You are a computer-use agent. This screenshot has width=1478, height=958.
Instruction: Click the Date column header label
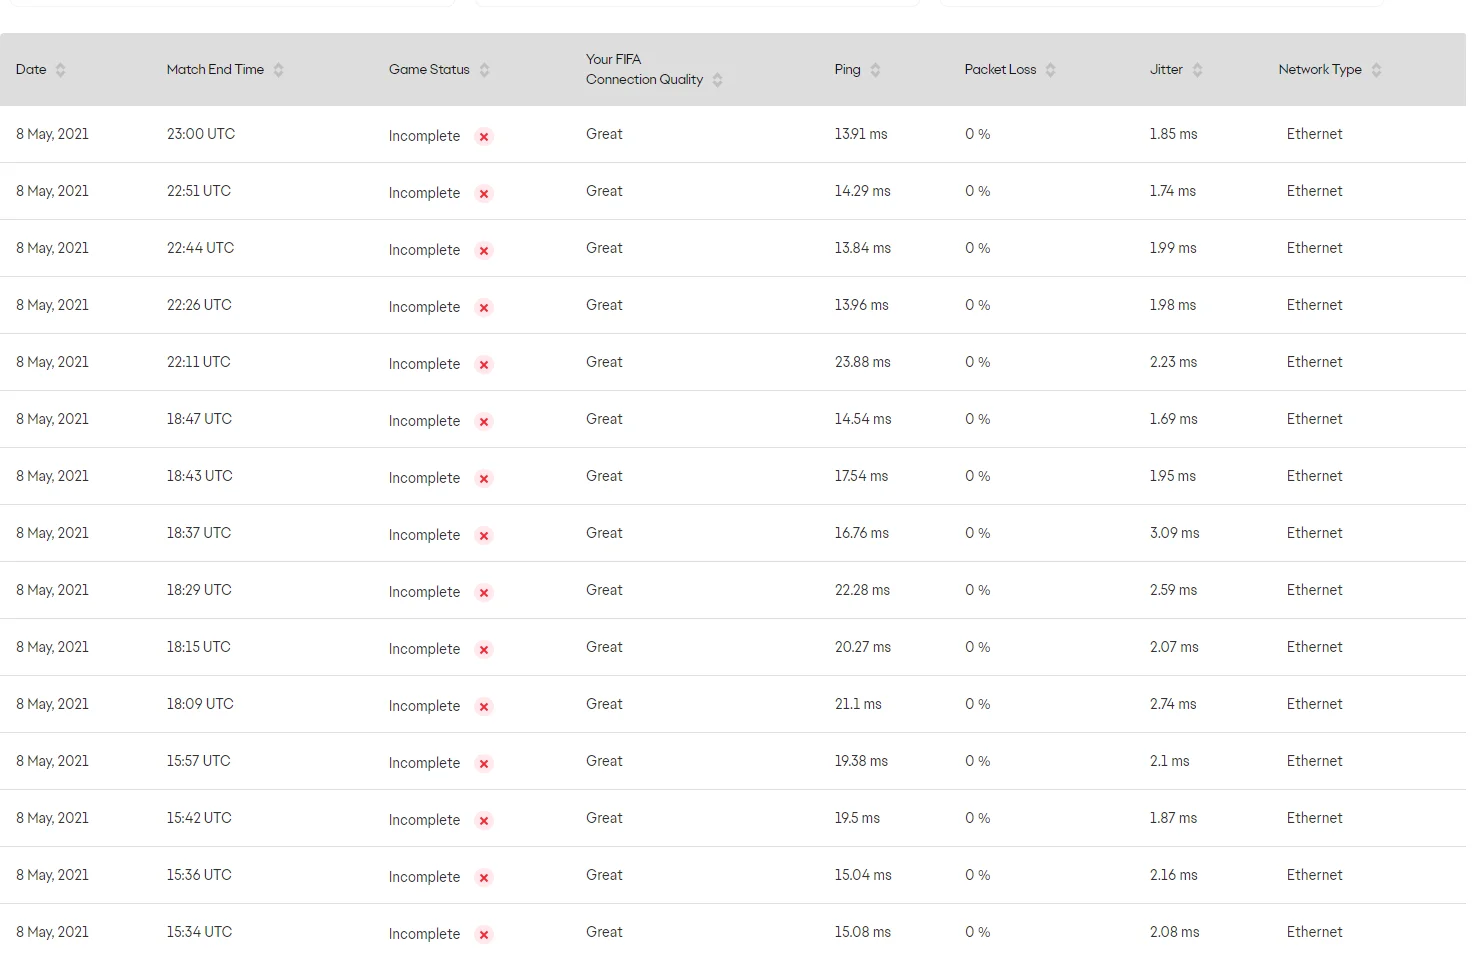coord(31,70)
